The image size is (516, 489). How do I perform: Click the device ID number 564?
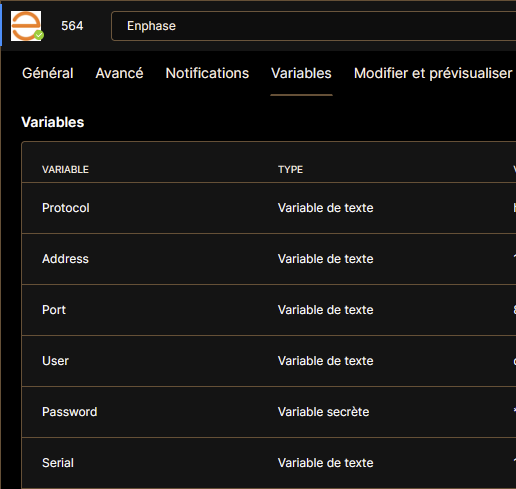pos(72,26)
